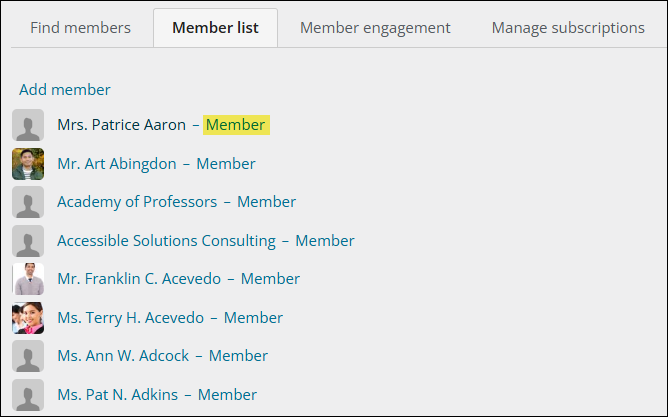Image resolution: width=668 pixels, height=417 pixels.
Task: Click Mrs. Patrice Aaron's placeholder avatar icon
Action: pyautogui.click(x=28, y=125)
